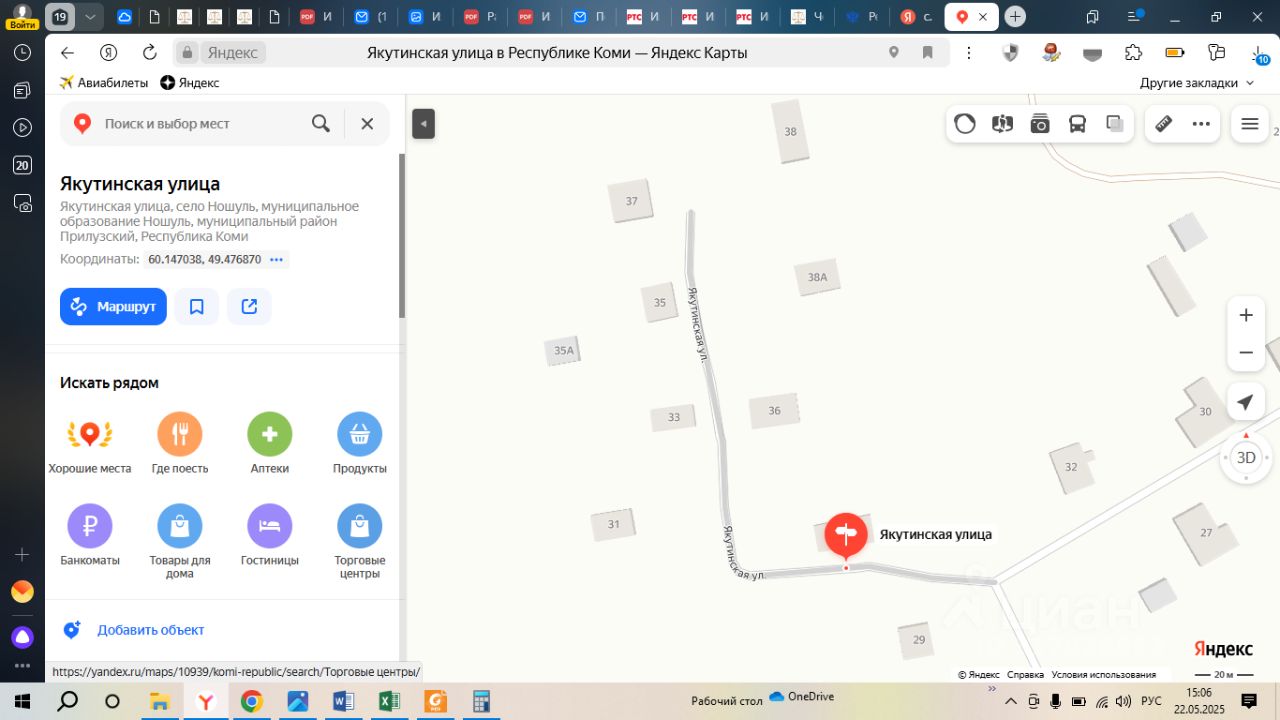Launch Word from the taskbar
Image resolution: width=1280 pixels, height=720 pixels.
[x=344, y=701]
